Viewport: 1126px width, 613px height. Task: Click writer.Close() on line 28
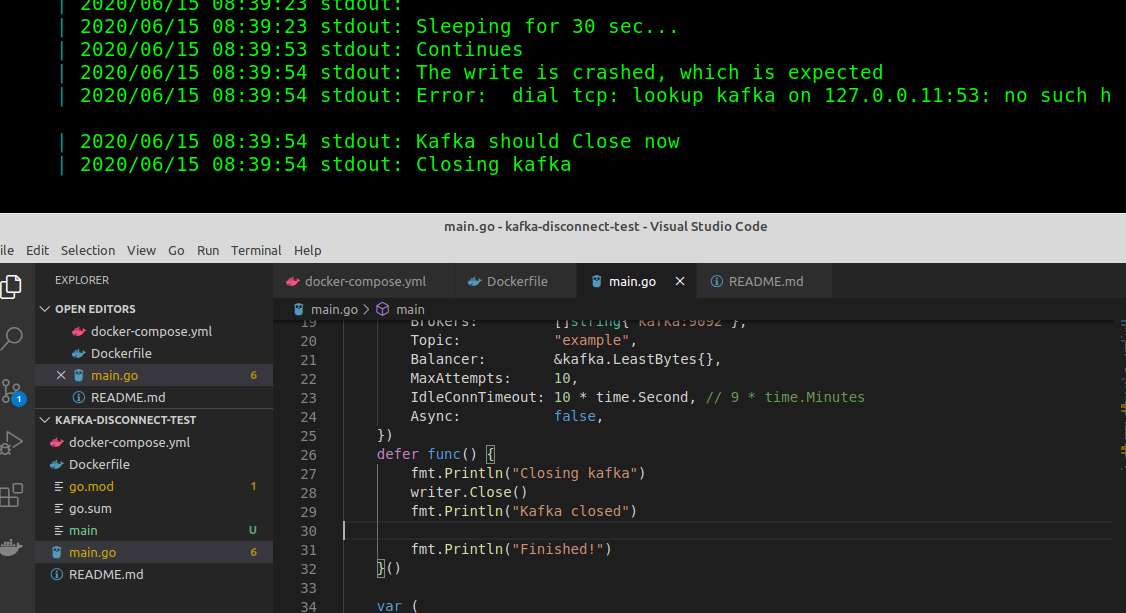pyautogui.click(x=469, y=492)
